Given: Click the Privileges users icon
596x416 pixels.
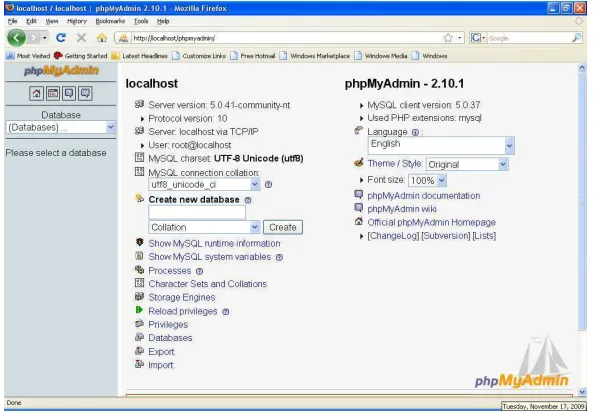Looking at the screenshot, I should [x=139, y=324].
